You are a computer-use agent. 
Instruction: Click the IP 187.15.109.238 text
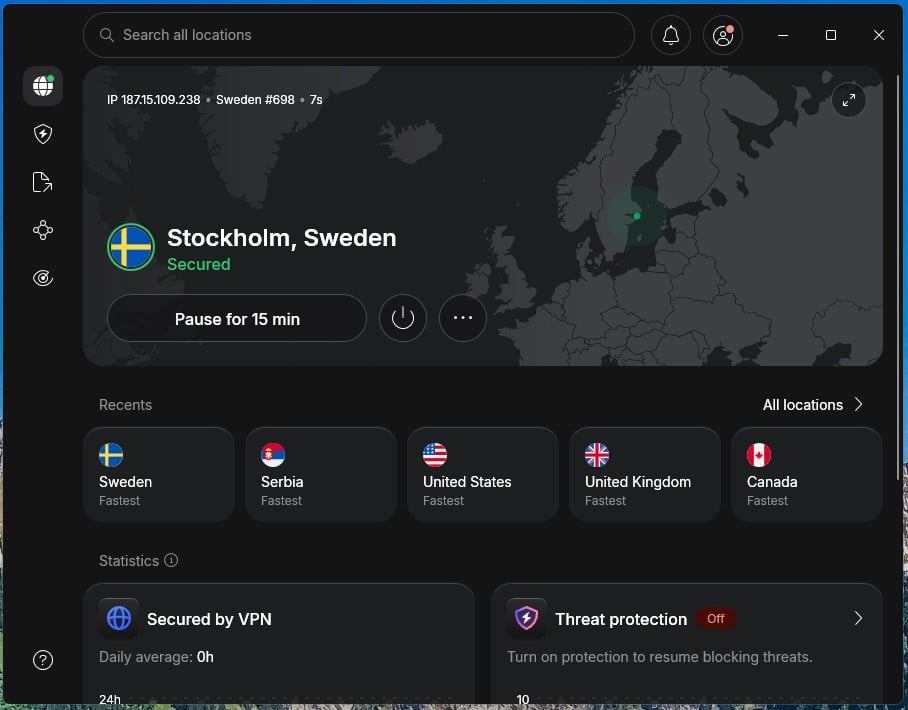point(153,100)
